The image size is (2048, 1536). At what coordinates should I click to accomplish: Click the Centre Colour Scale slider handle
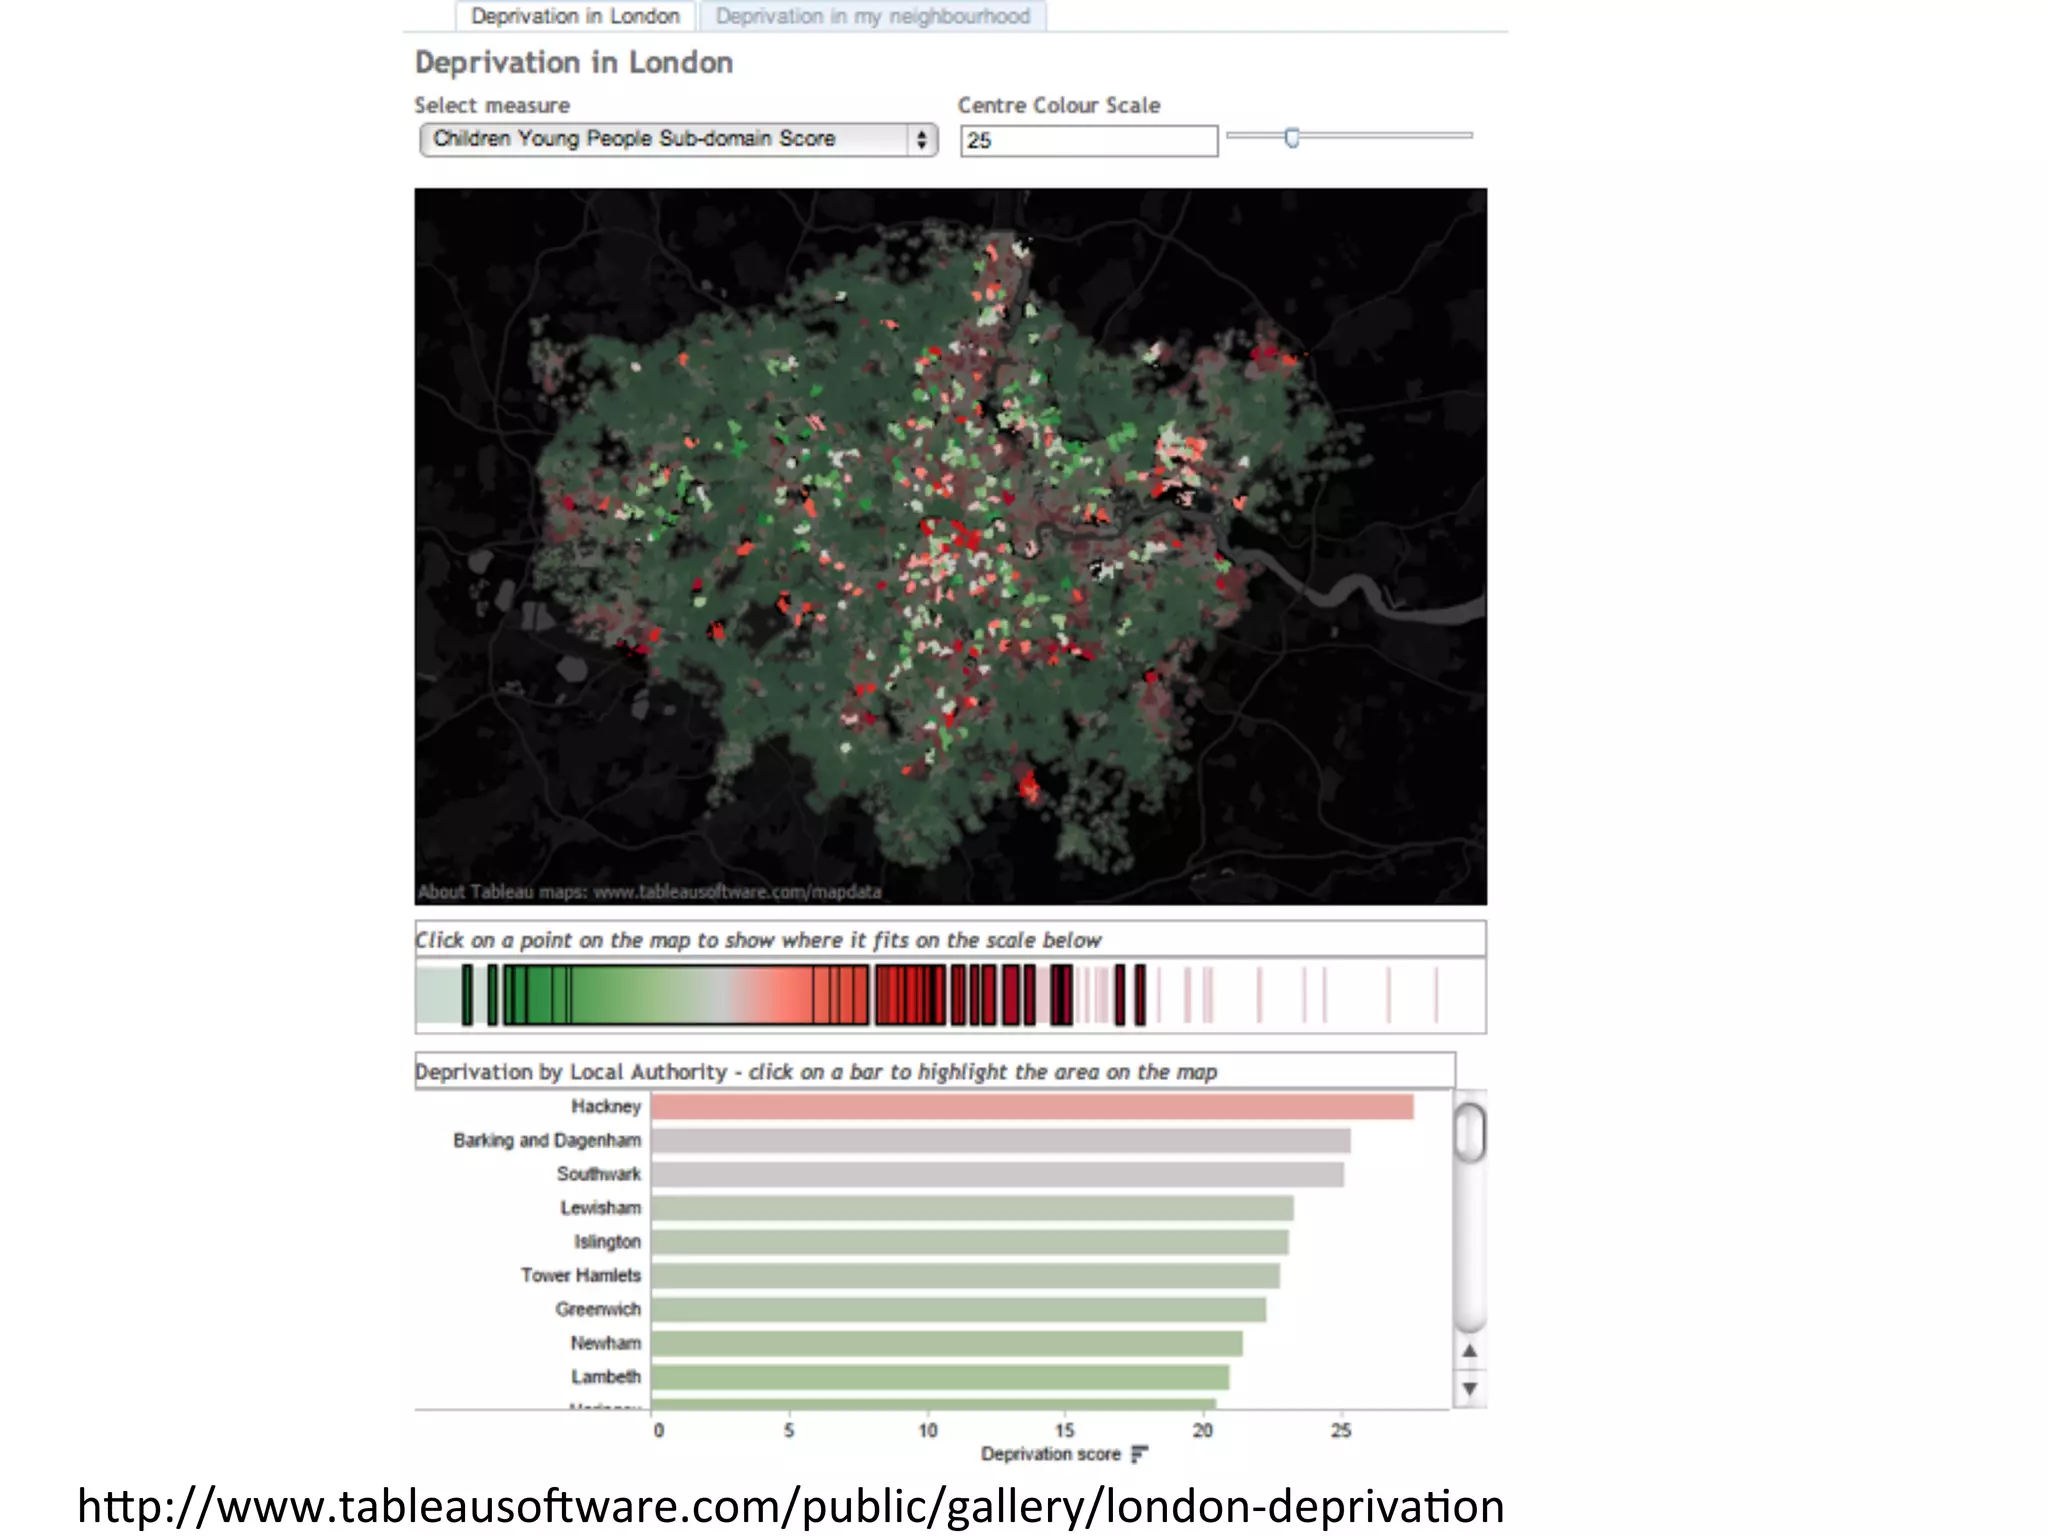point(1292,137)
